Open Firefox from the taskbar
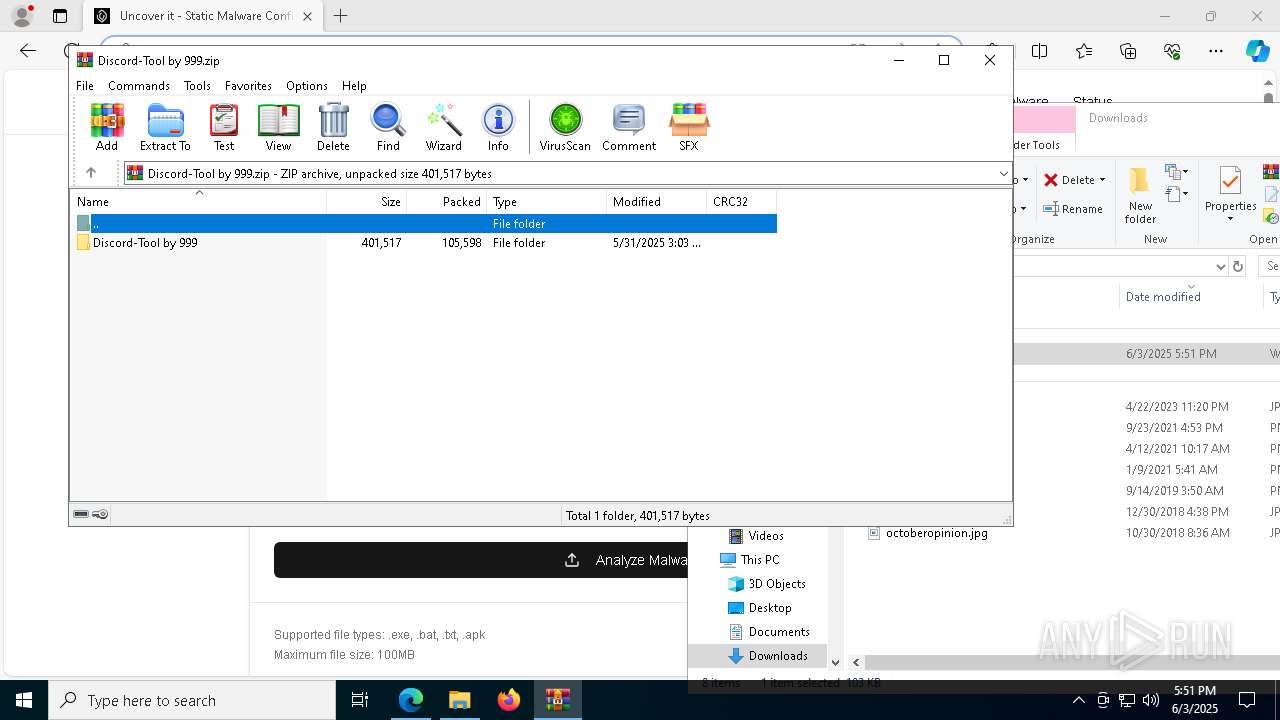This screenshot has height=720, width=1280. pos(509,700)
